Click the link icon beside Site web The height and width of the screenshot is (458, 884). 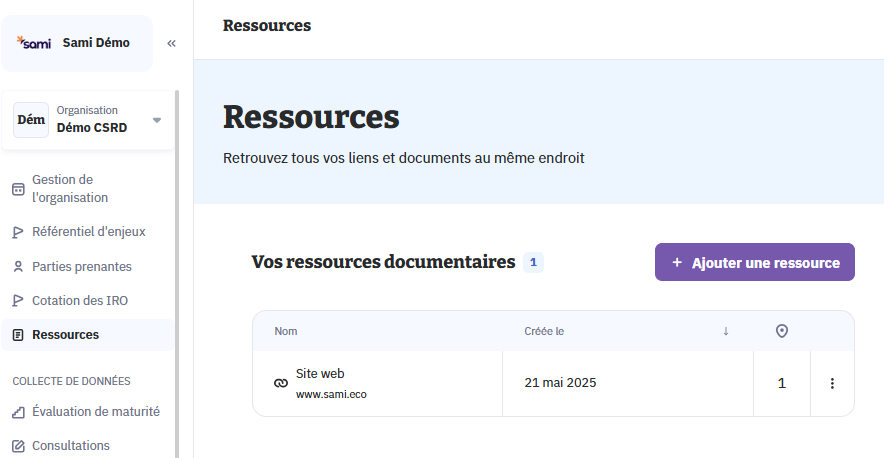(x=280, y=383)
